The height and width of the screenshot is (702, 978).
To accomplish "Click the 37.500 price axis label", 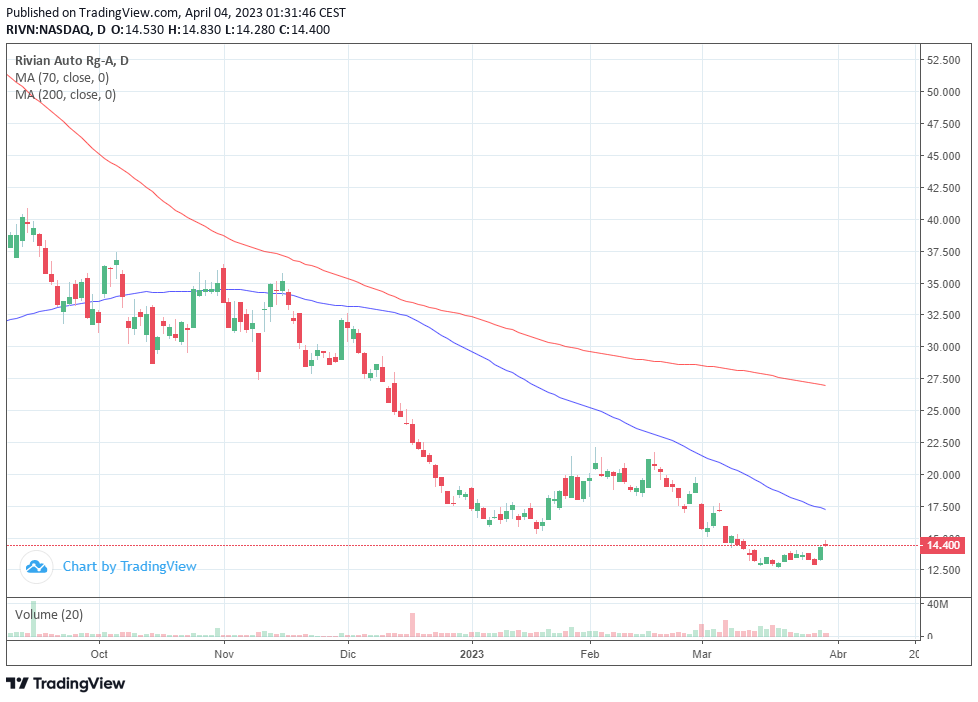I will click(x=943, y=252).
